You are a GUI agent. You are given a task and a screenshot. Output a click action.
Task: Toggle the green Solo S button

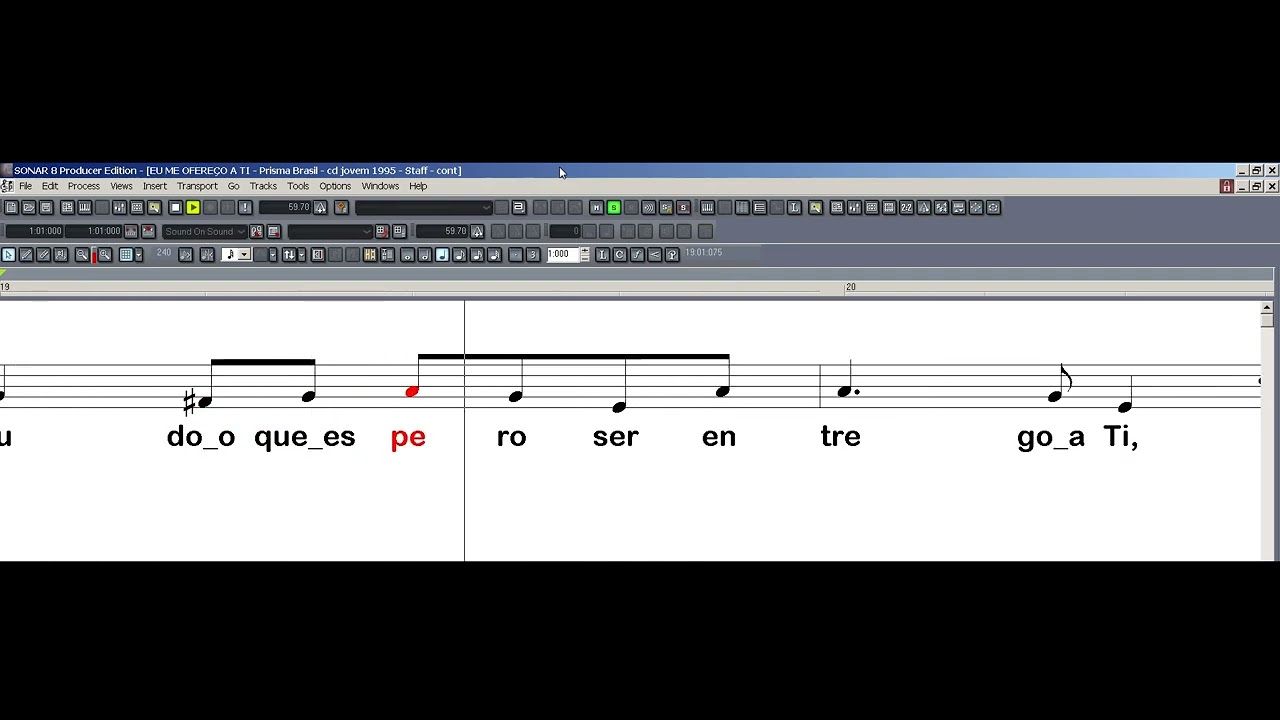614,207
